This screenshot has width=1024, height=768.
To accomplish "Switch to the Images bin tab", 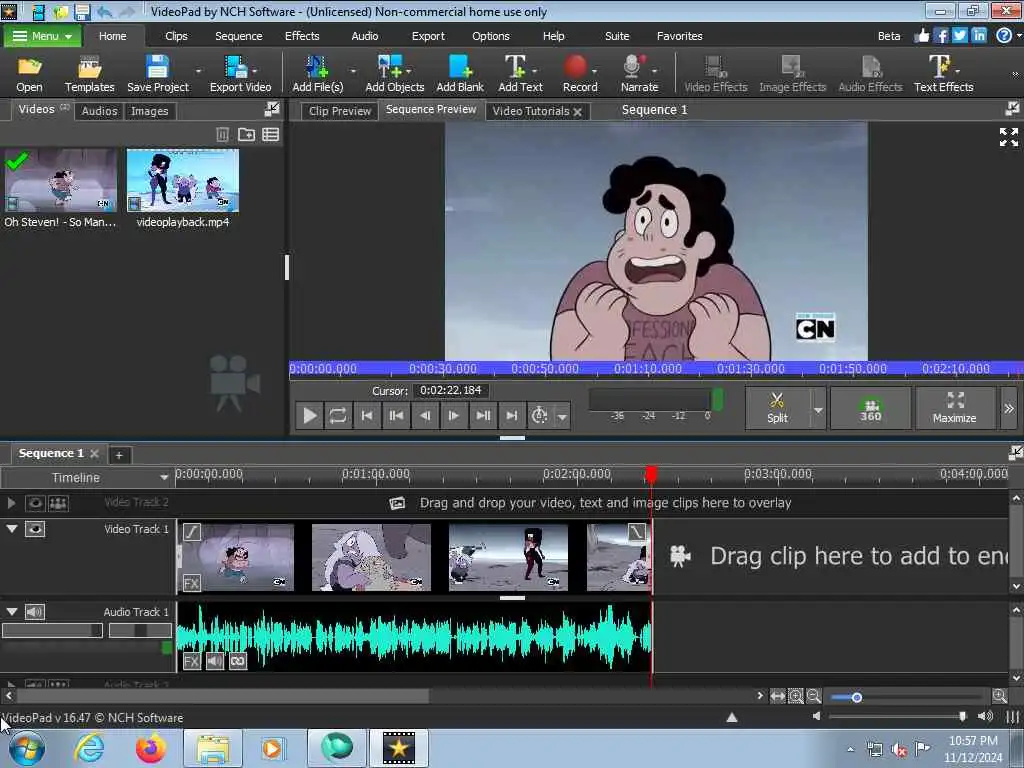I will (150, 111).
